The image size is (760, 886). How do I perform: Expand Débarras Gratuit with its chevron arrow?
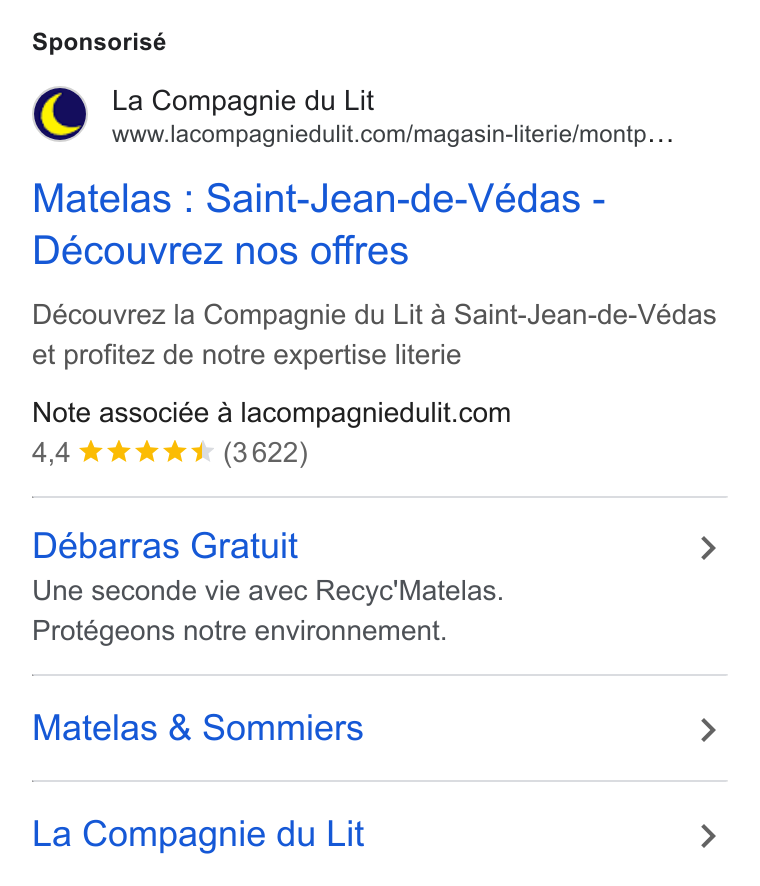pos(708,548)
